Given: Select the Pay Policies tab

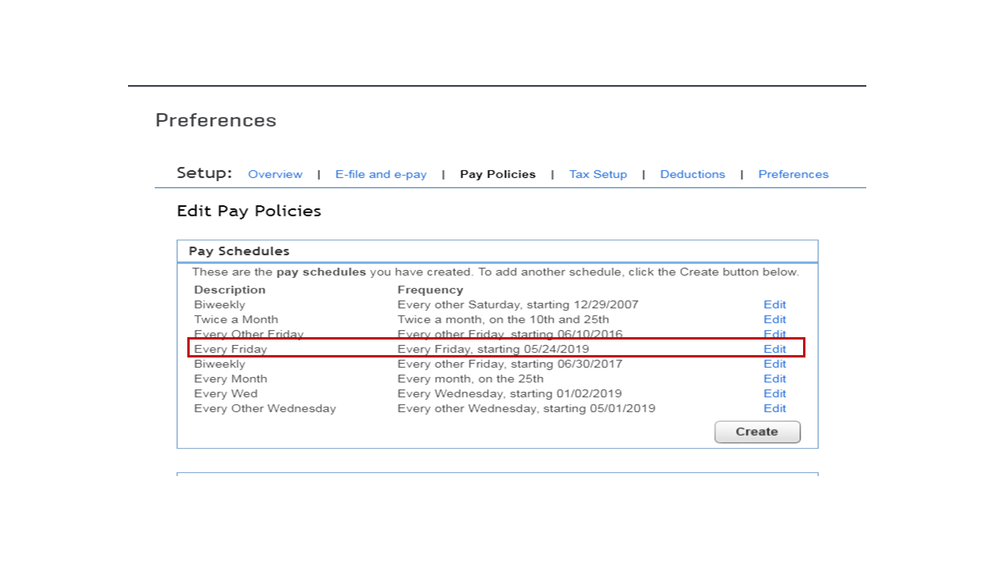Looking at the screenshot, I should pyautogui.click(x=497, y=174).
